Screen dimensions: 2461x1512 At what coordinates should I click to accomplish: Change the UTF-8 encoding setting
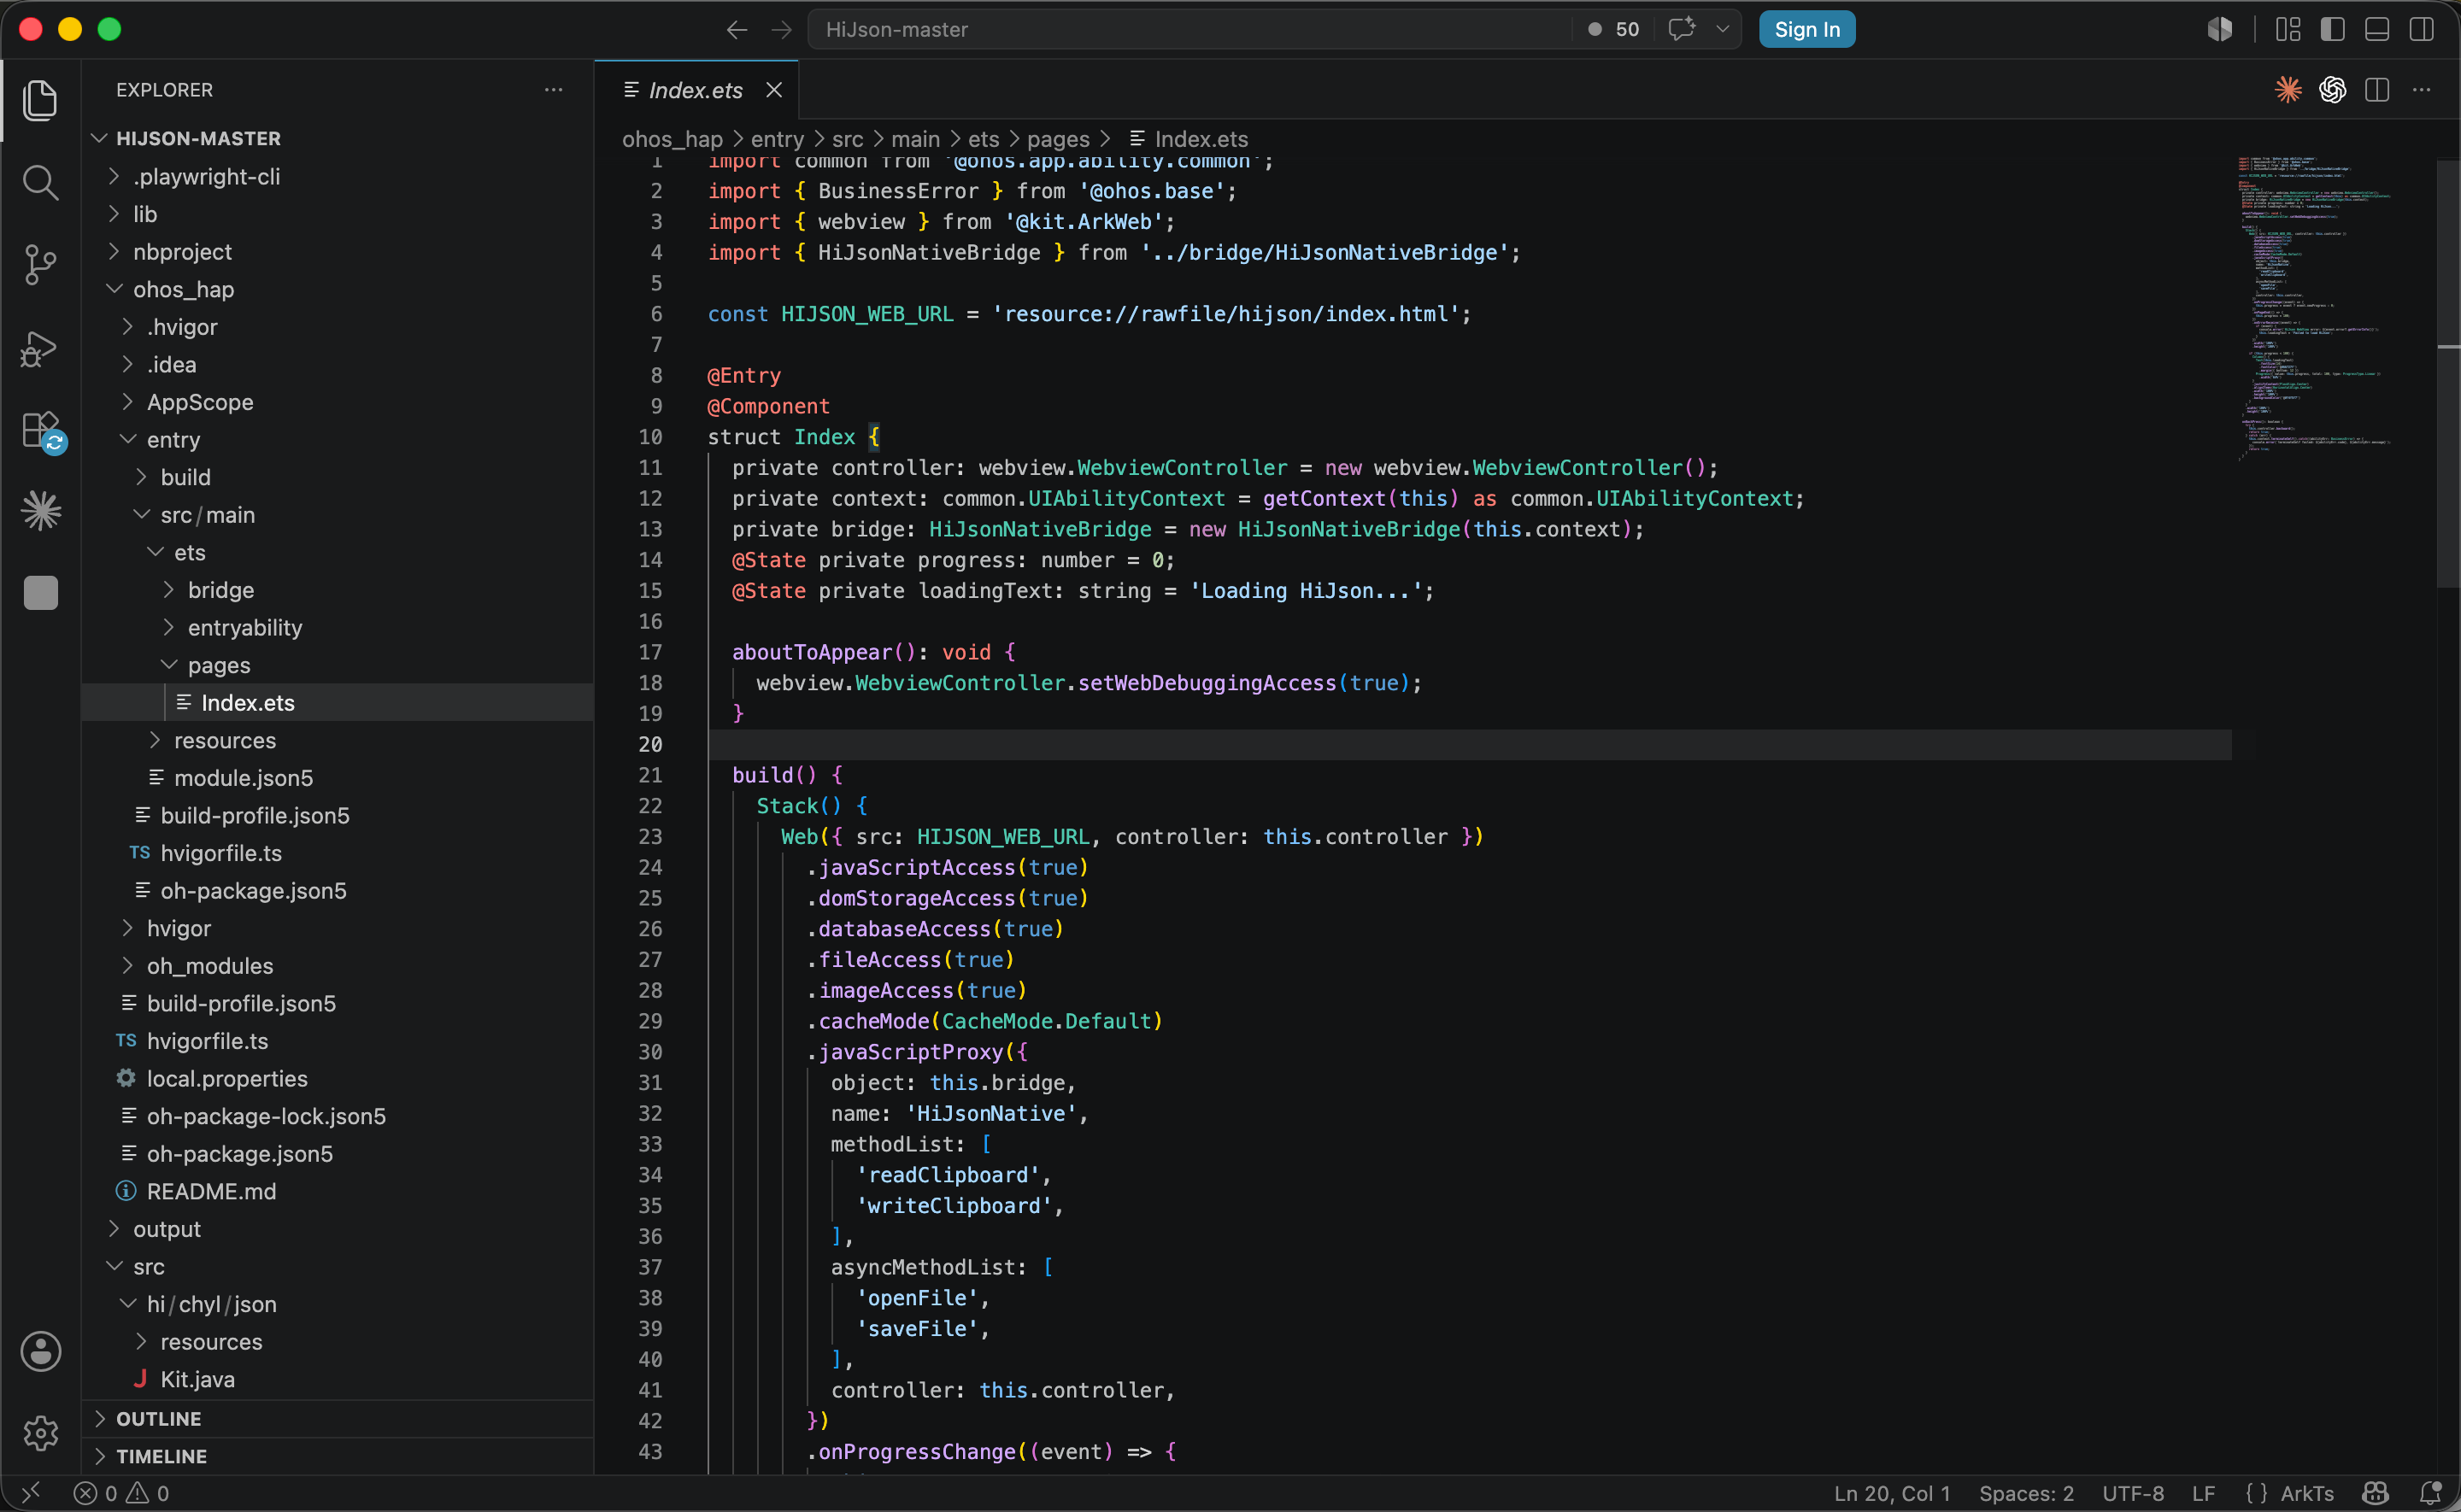click(2132, 1493)
